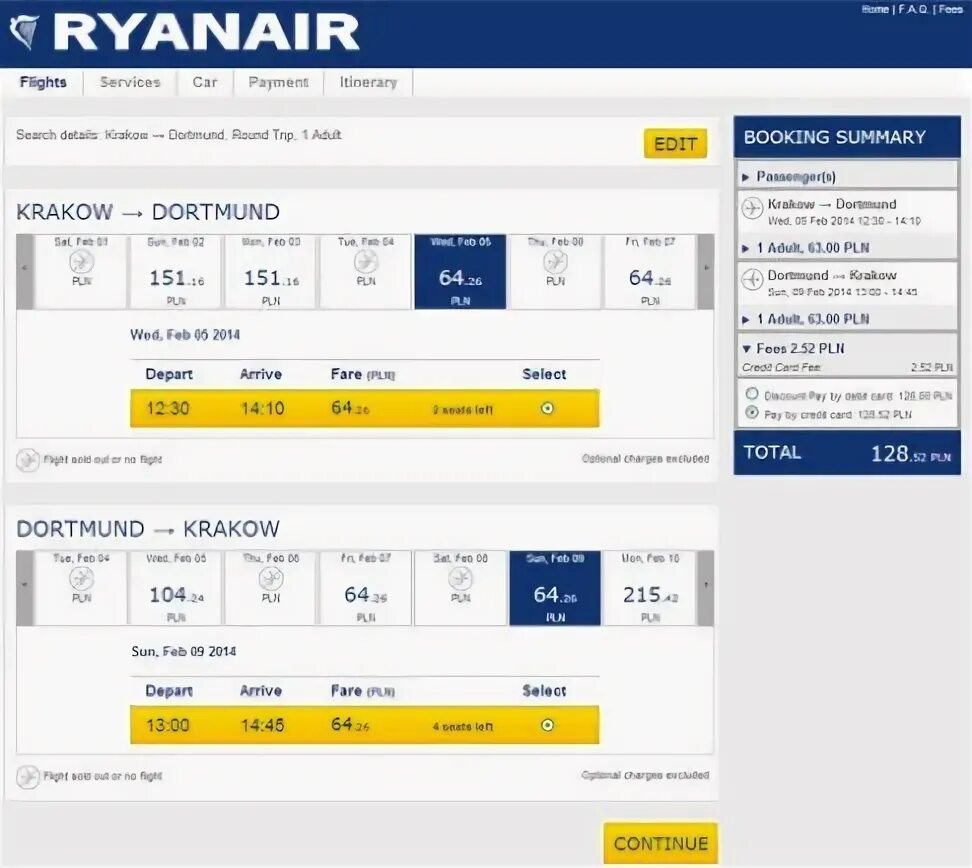Click plane icon beside Dortmund → Krakow summary
The height and width of the screenshot is (868, 972).
[752, 280]
